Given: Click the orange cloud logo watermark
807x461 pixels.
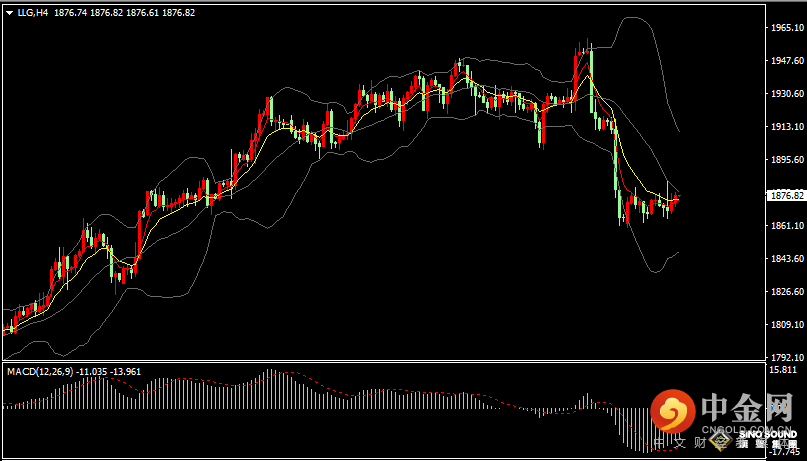Looking at the screenshot, I should (x=674, y=412).
